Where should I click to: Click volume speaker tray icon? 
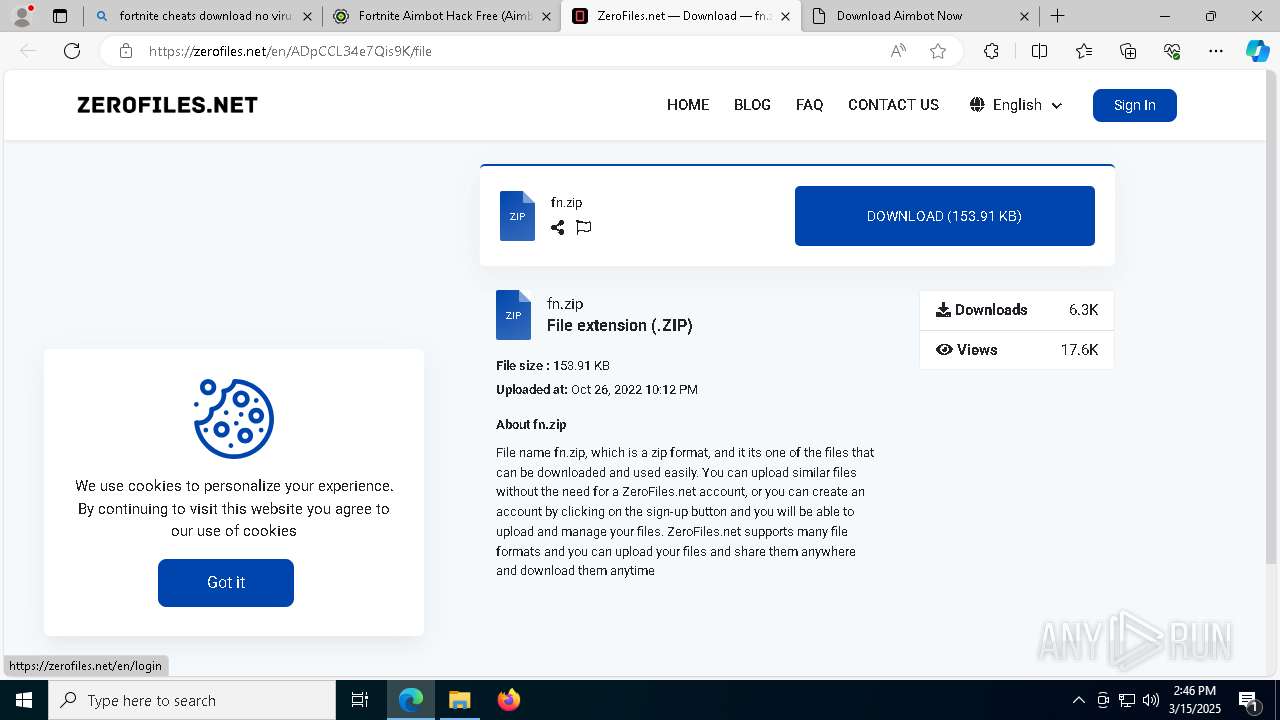(x=1151, y=700)
